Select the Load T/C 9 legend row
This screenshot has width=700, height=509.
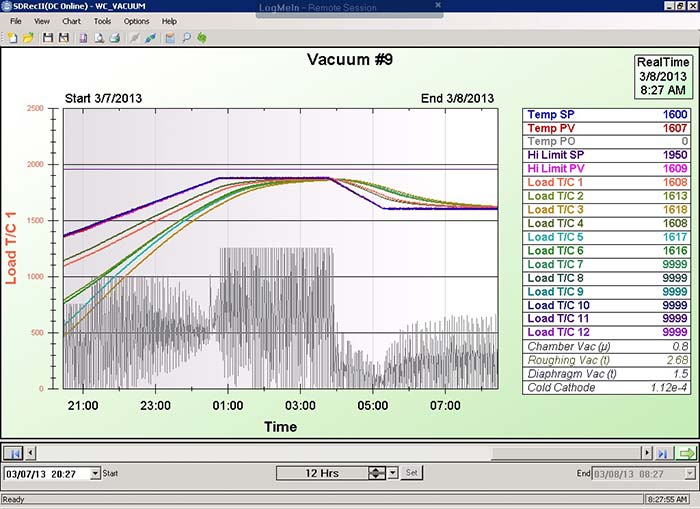(x=606, y=292)
